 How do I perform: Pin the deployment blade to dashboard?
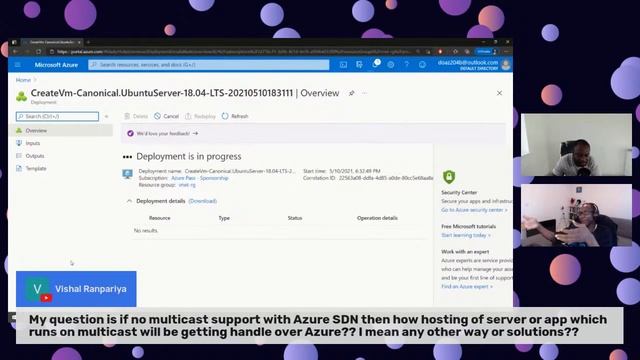point(351,93)
